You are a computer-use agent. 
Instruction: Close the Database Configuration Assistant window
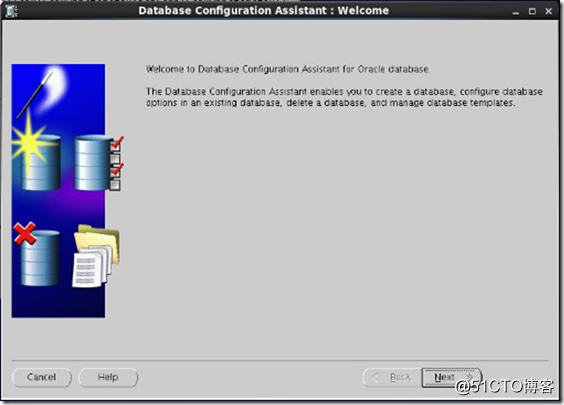[x=549, y=11]
